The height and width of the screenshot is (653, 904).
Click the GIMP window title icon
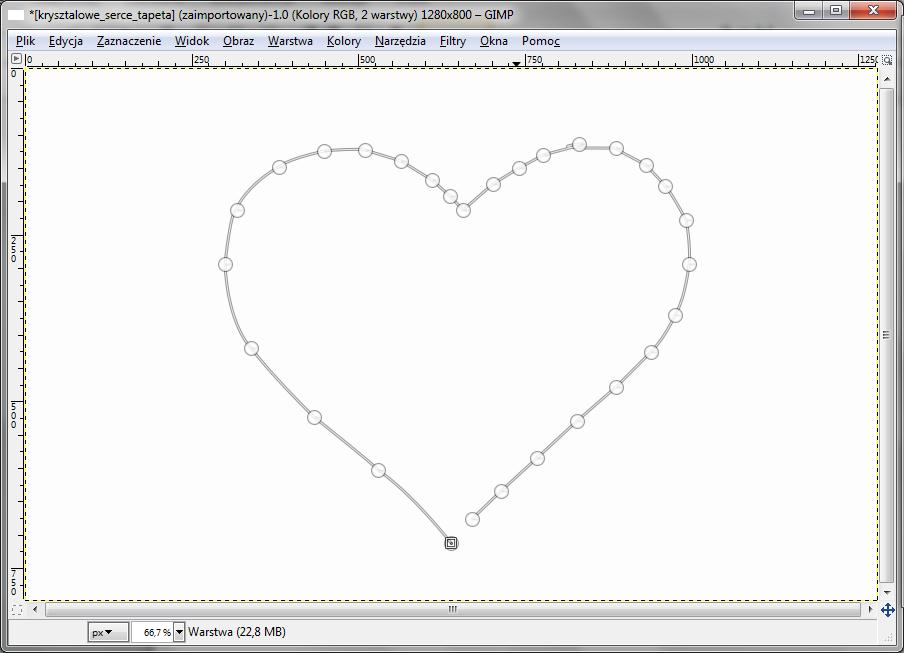pyautogui.click(x=16, y=14)
